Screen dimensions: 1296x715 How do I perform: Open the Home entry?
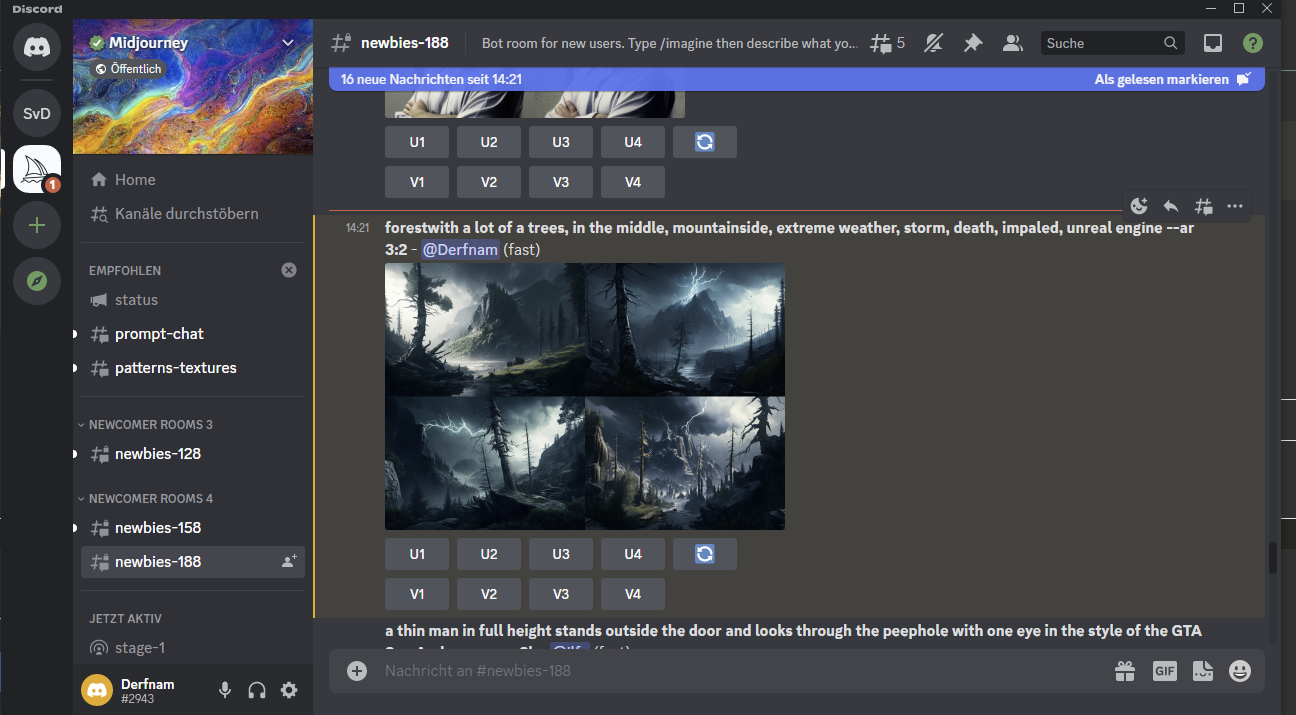point(193,180)
